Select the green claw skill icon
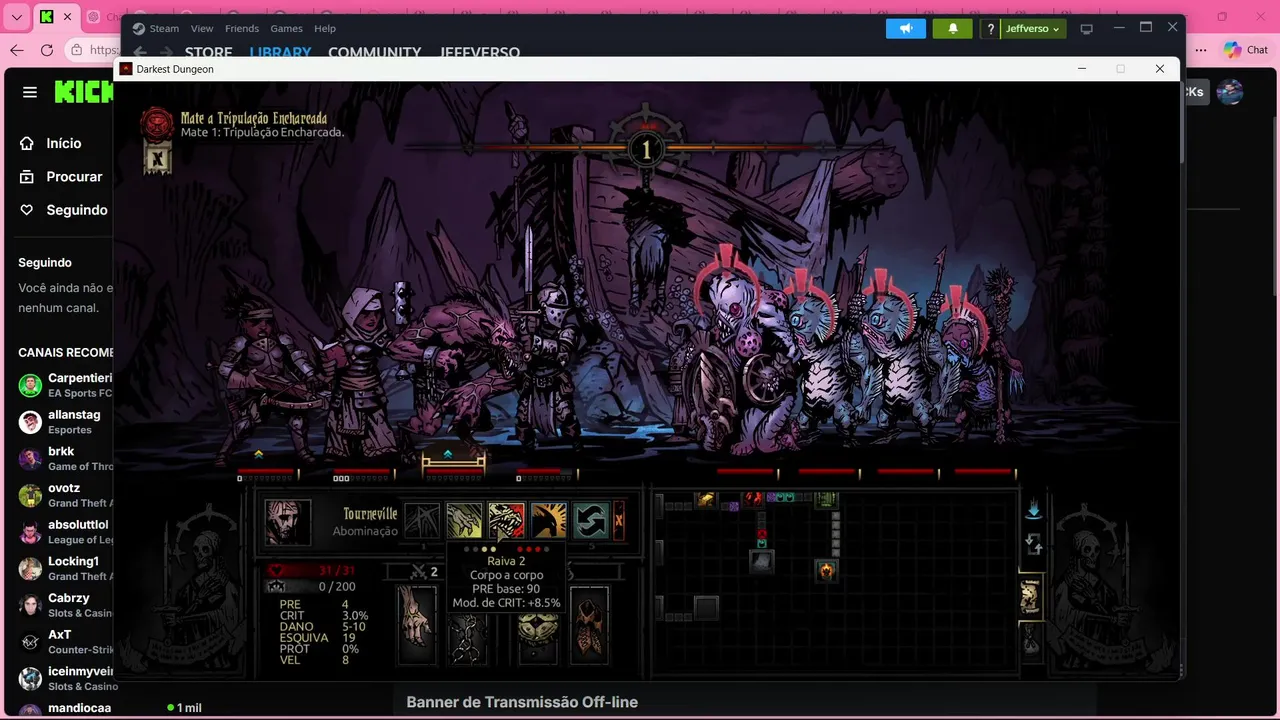The width and height of the screenshot is (1280, 720). (x=464, y=521)
